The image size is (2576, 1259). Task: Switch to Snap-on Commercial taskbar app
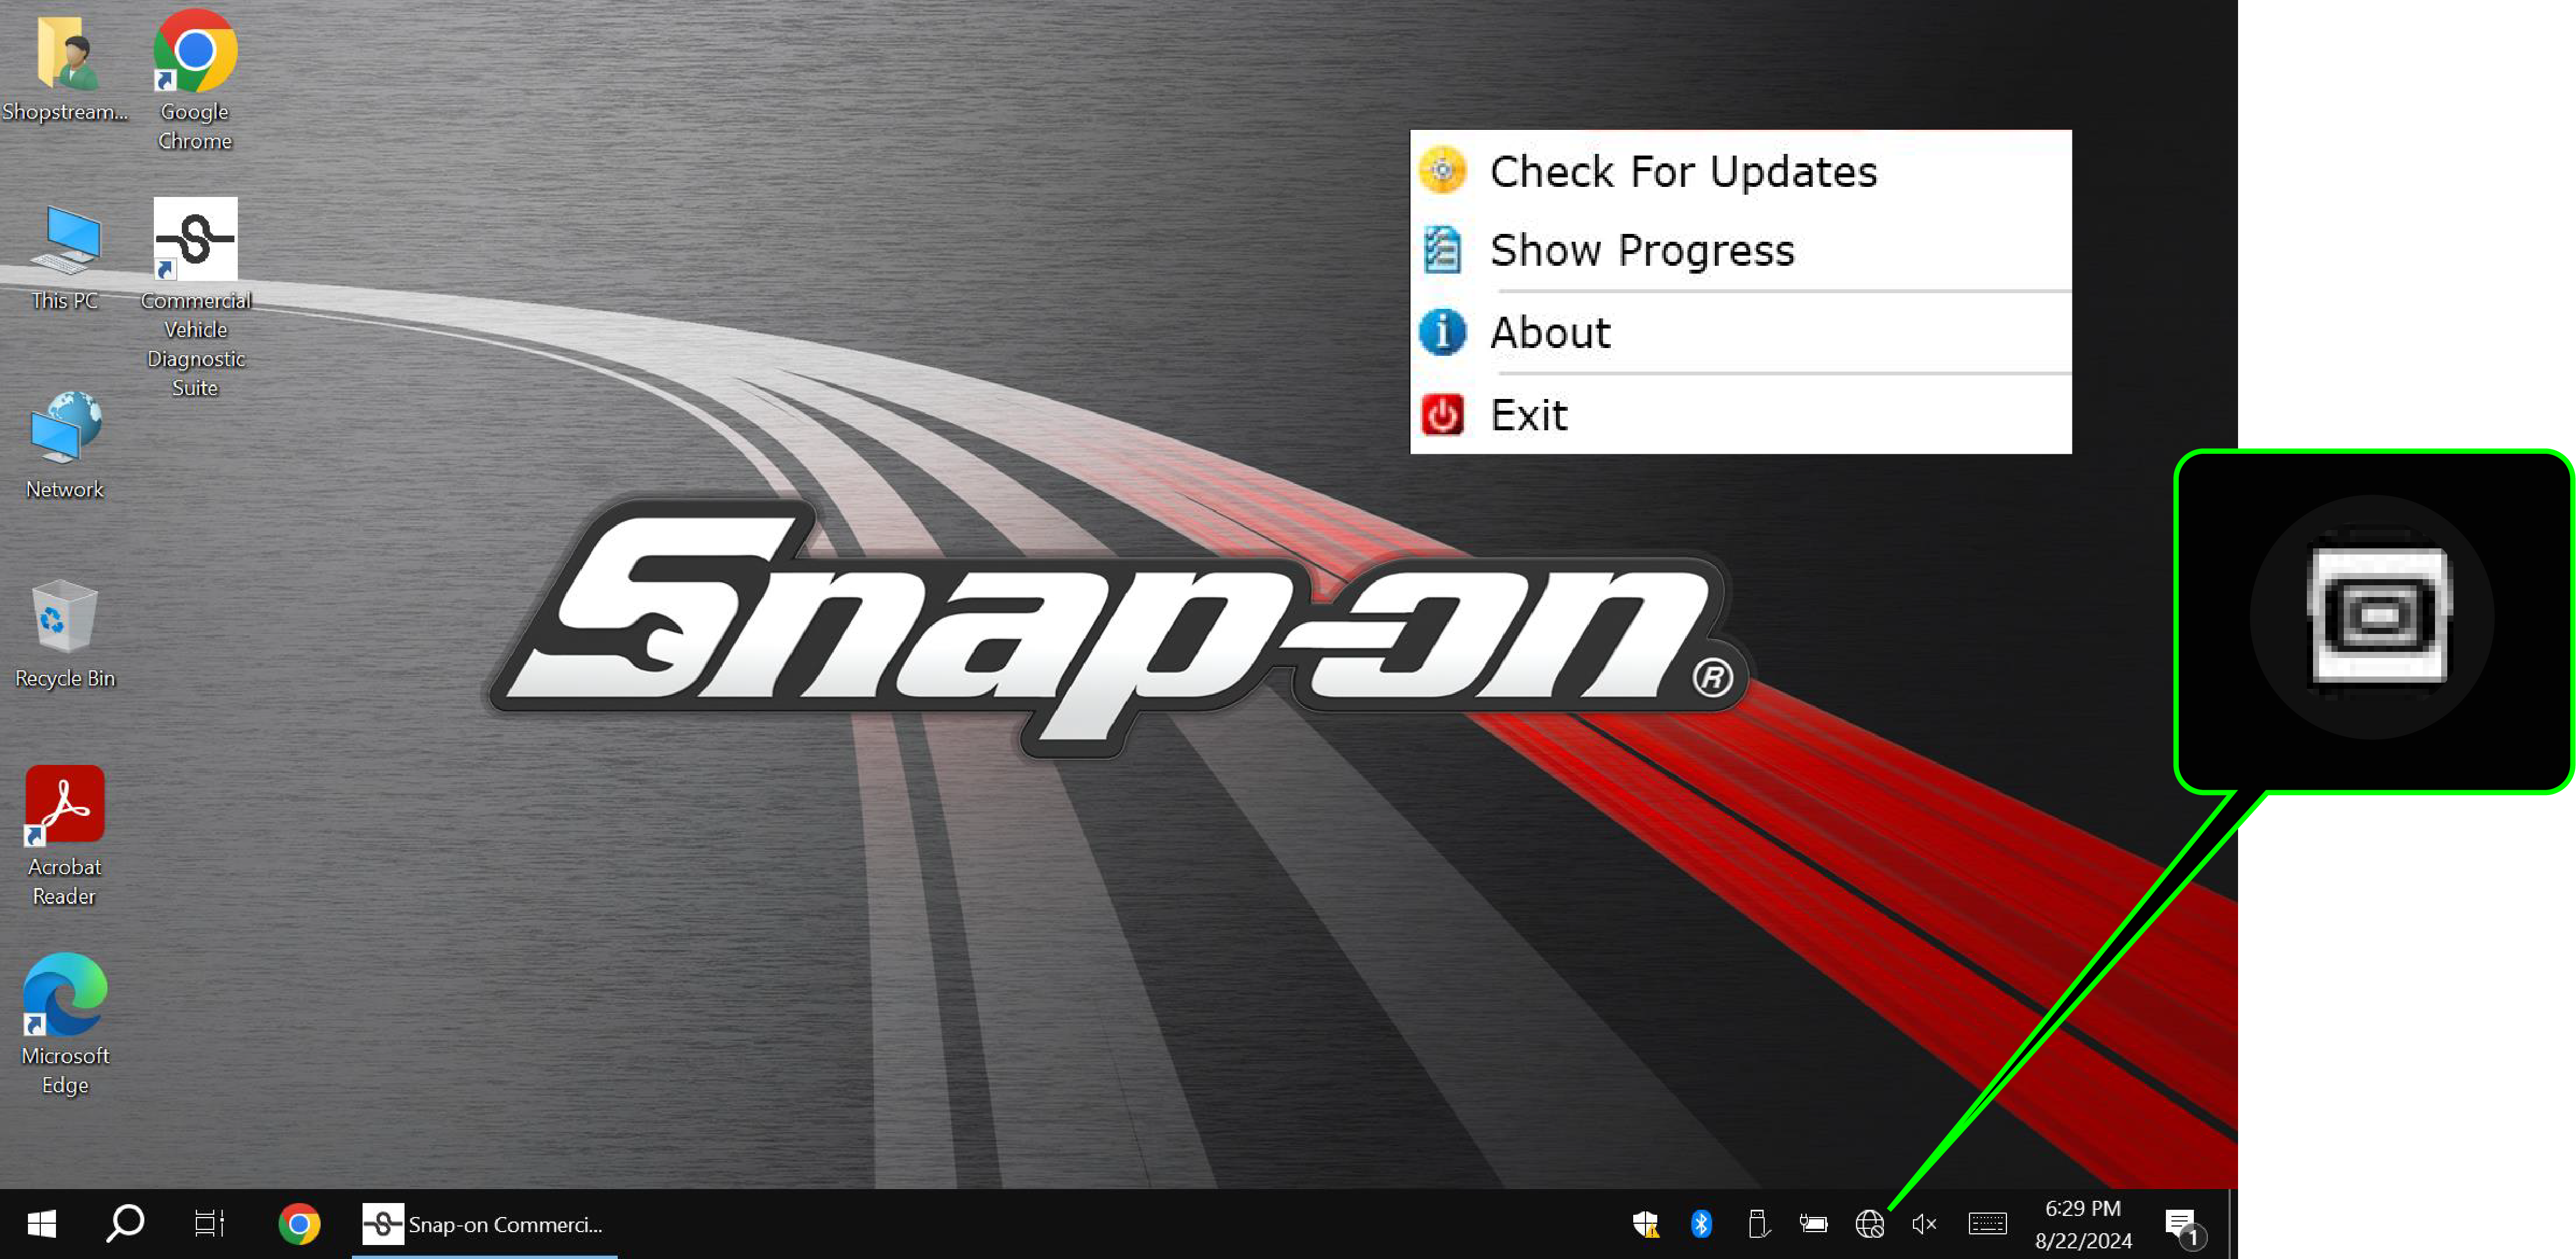484,1224
